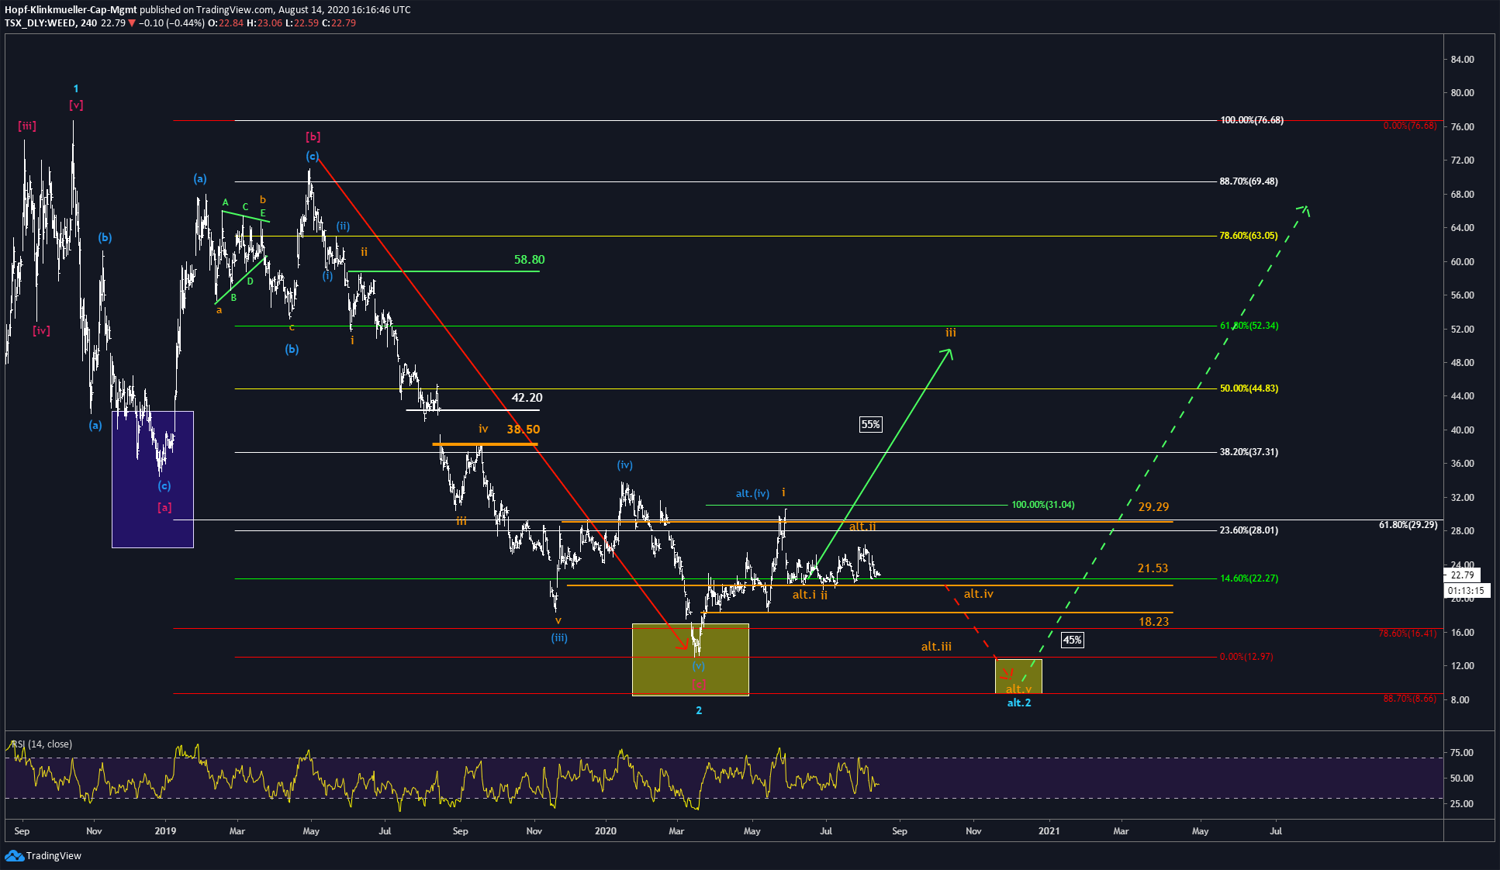Viewport: 1500px width, 870px height.
Task: Click the 100.00%(31.04) extension label
Action: click(x=1043, y=505)
